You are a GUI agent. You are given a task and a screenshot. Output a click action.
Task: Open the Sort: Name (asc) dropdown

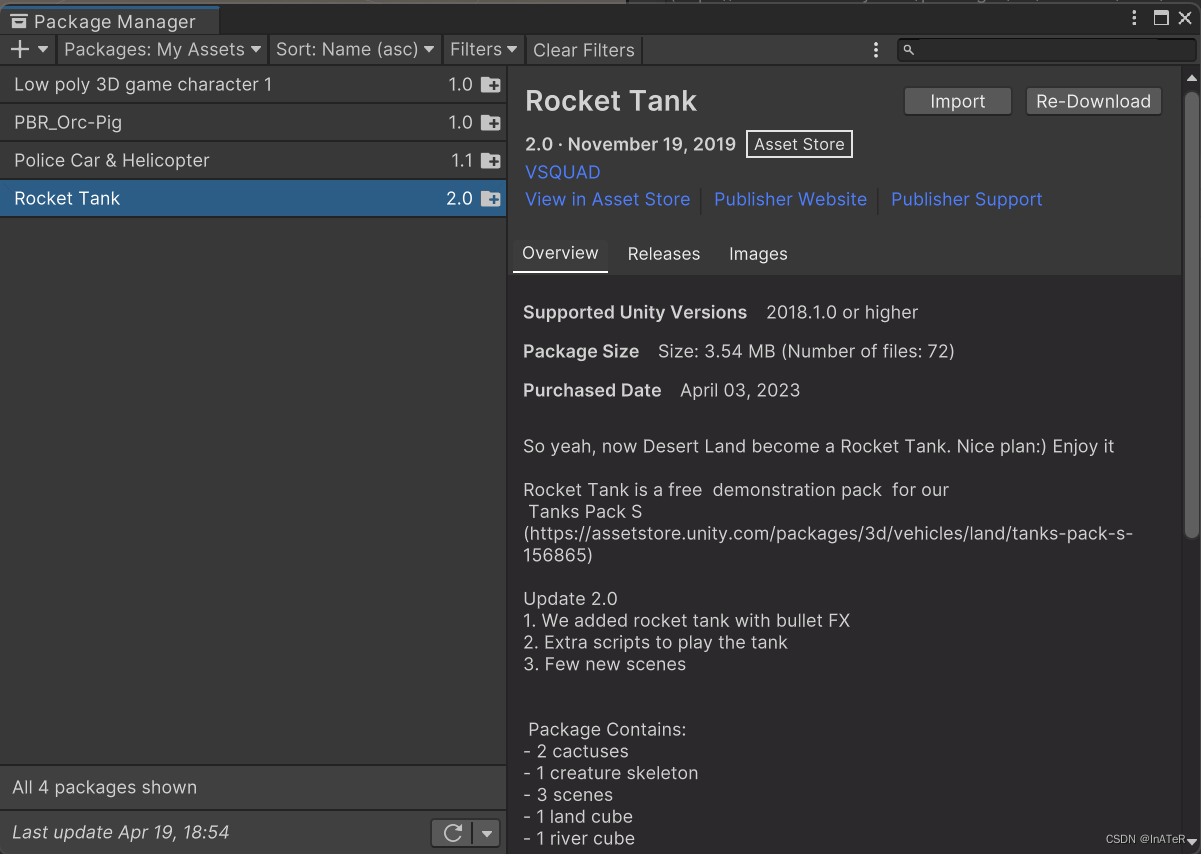[355, 49]
